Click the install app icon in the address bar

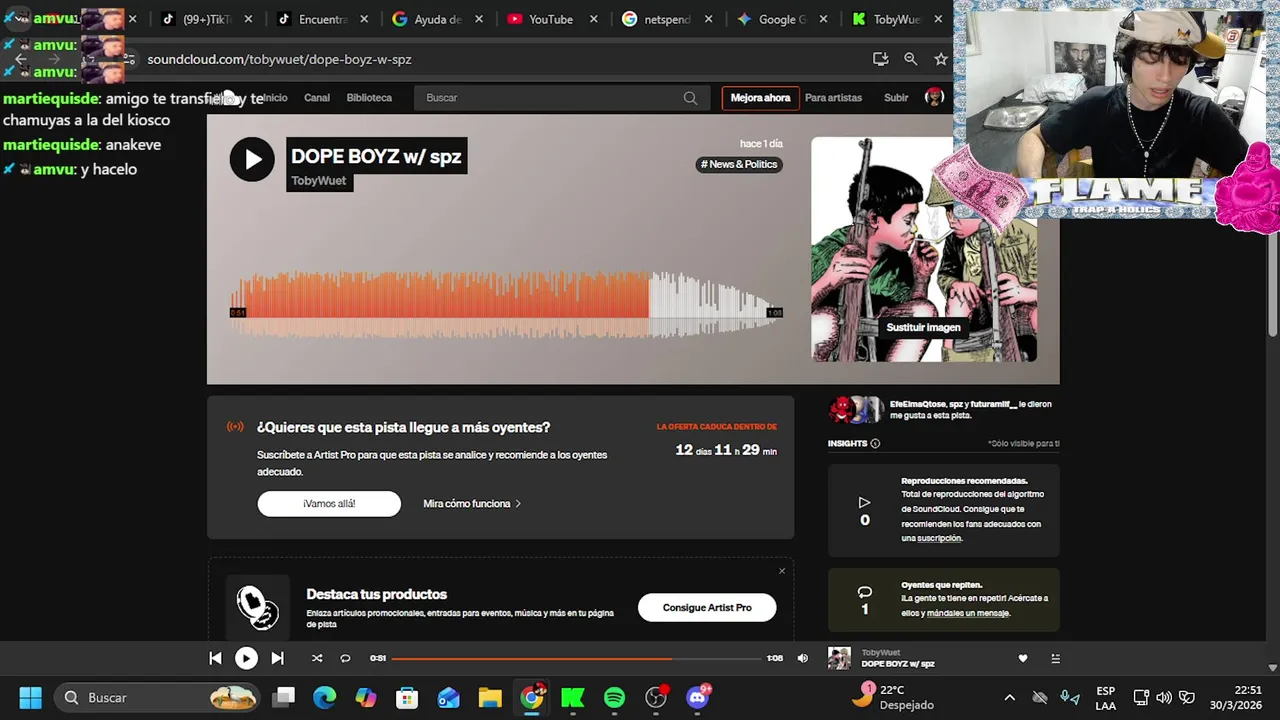(880, 59)
